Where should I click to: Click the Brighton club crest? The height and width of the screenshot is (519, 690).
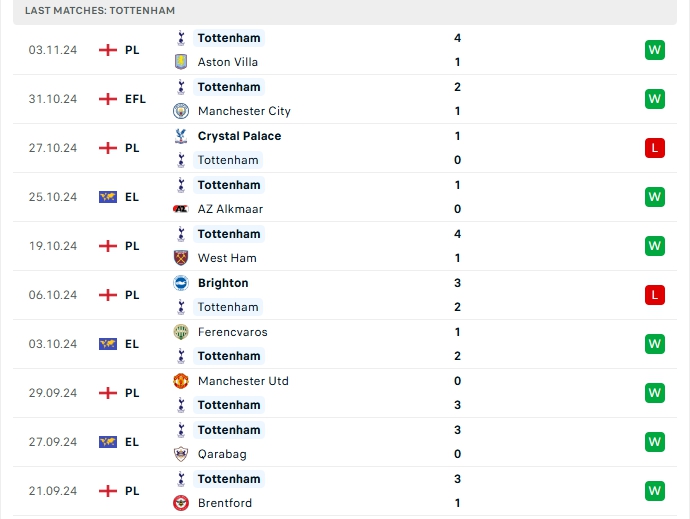(181, 283)
